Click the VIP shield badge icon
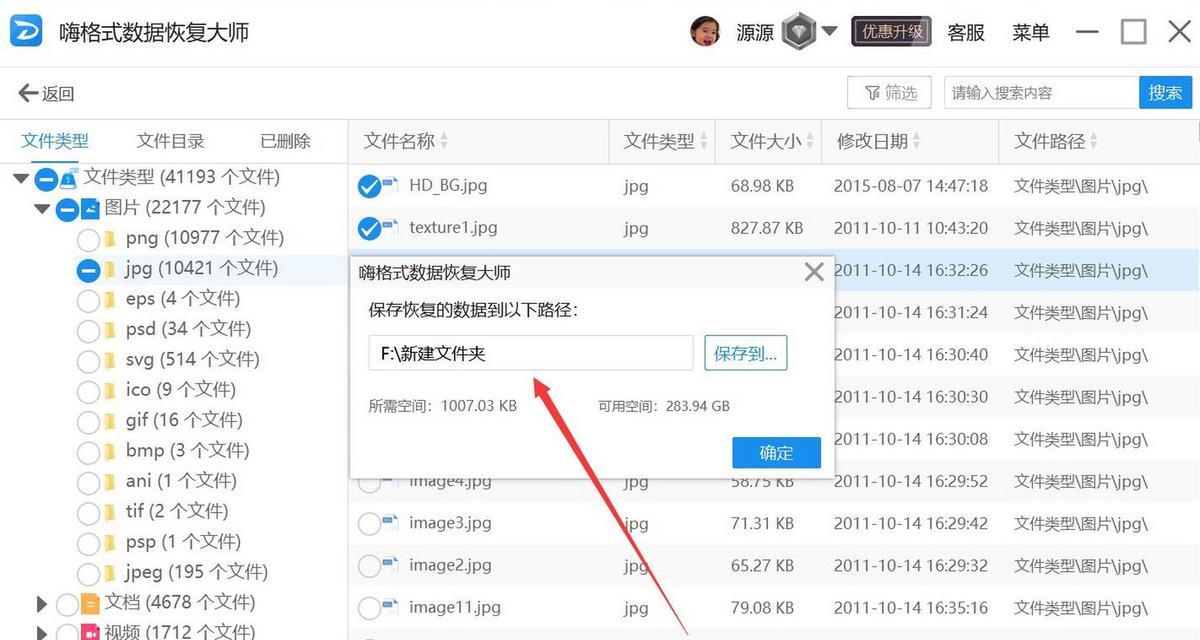 tap(800, 32)
